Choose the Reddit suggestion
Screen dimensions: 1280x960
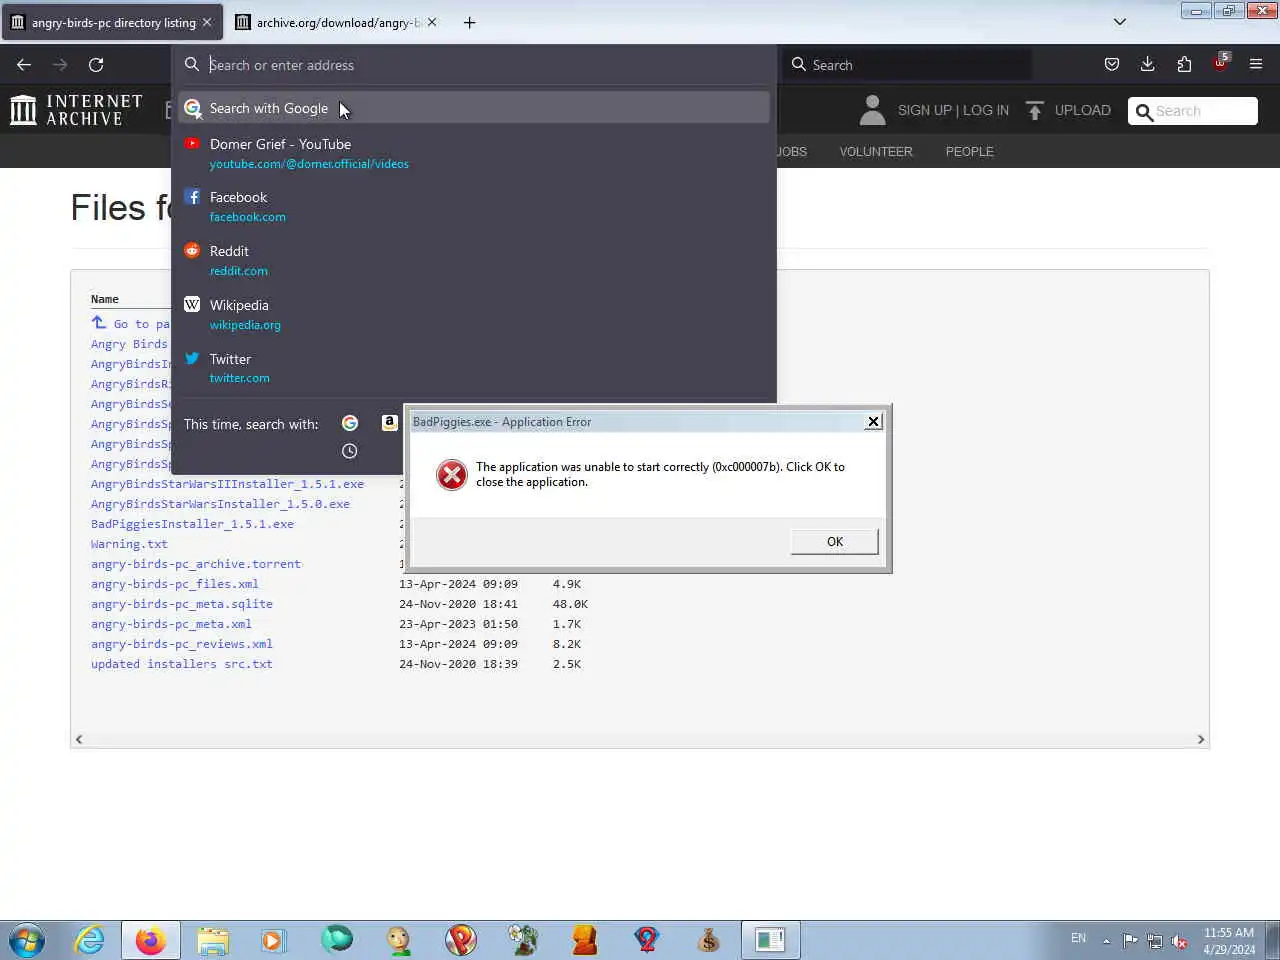[x=474, y=260]
